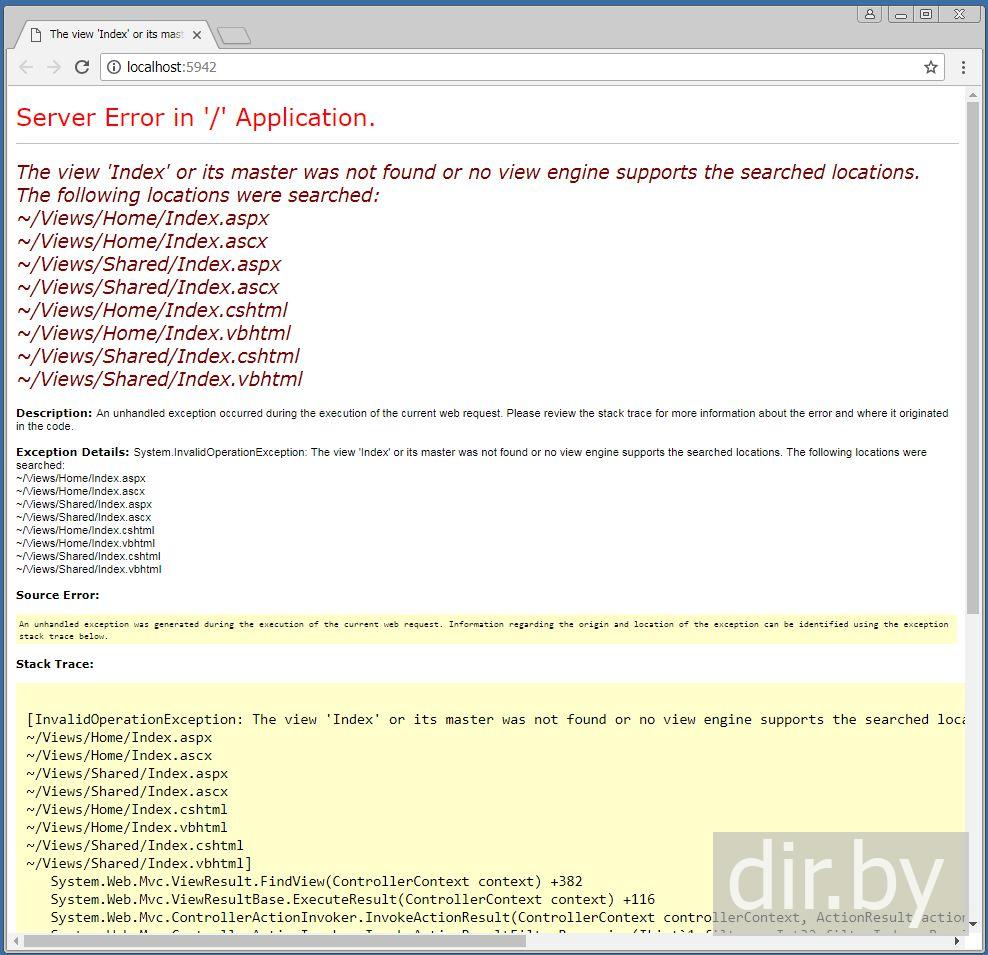Click the browser Back arrow button
Image resolution: width=988 pixels, height=955 pixels.
pos(26,67)
